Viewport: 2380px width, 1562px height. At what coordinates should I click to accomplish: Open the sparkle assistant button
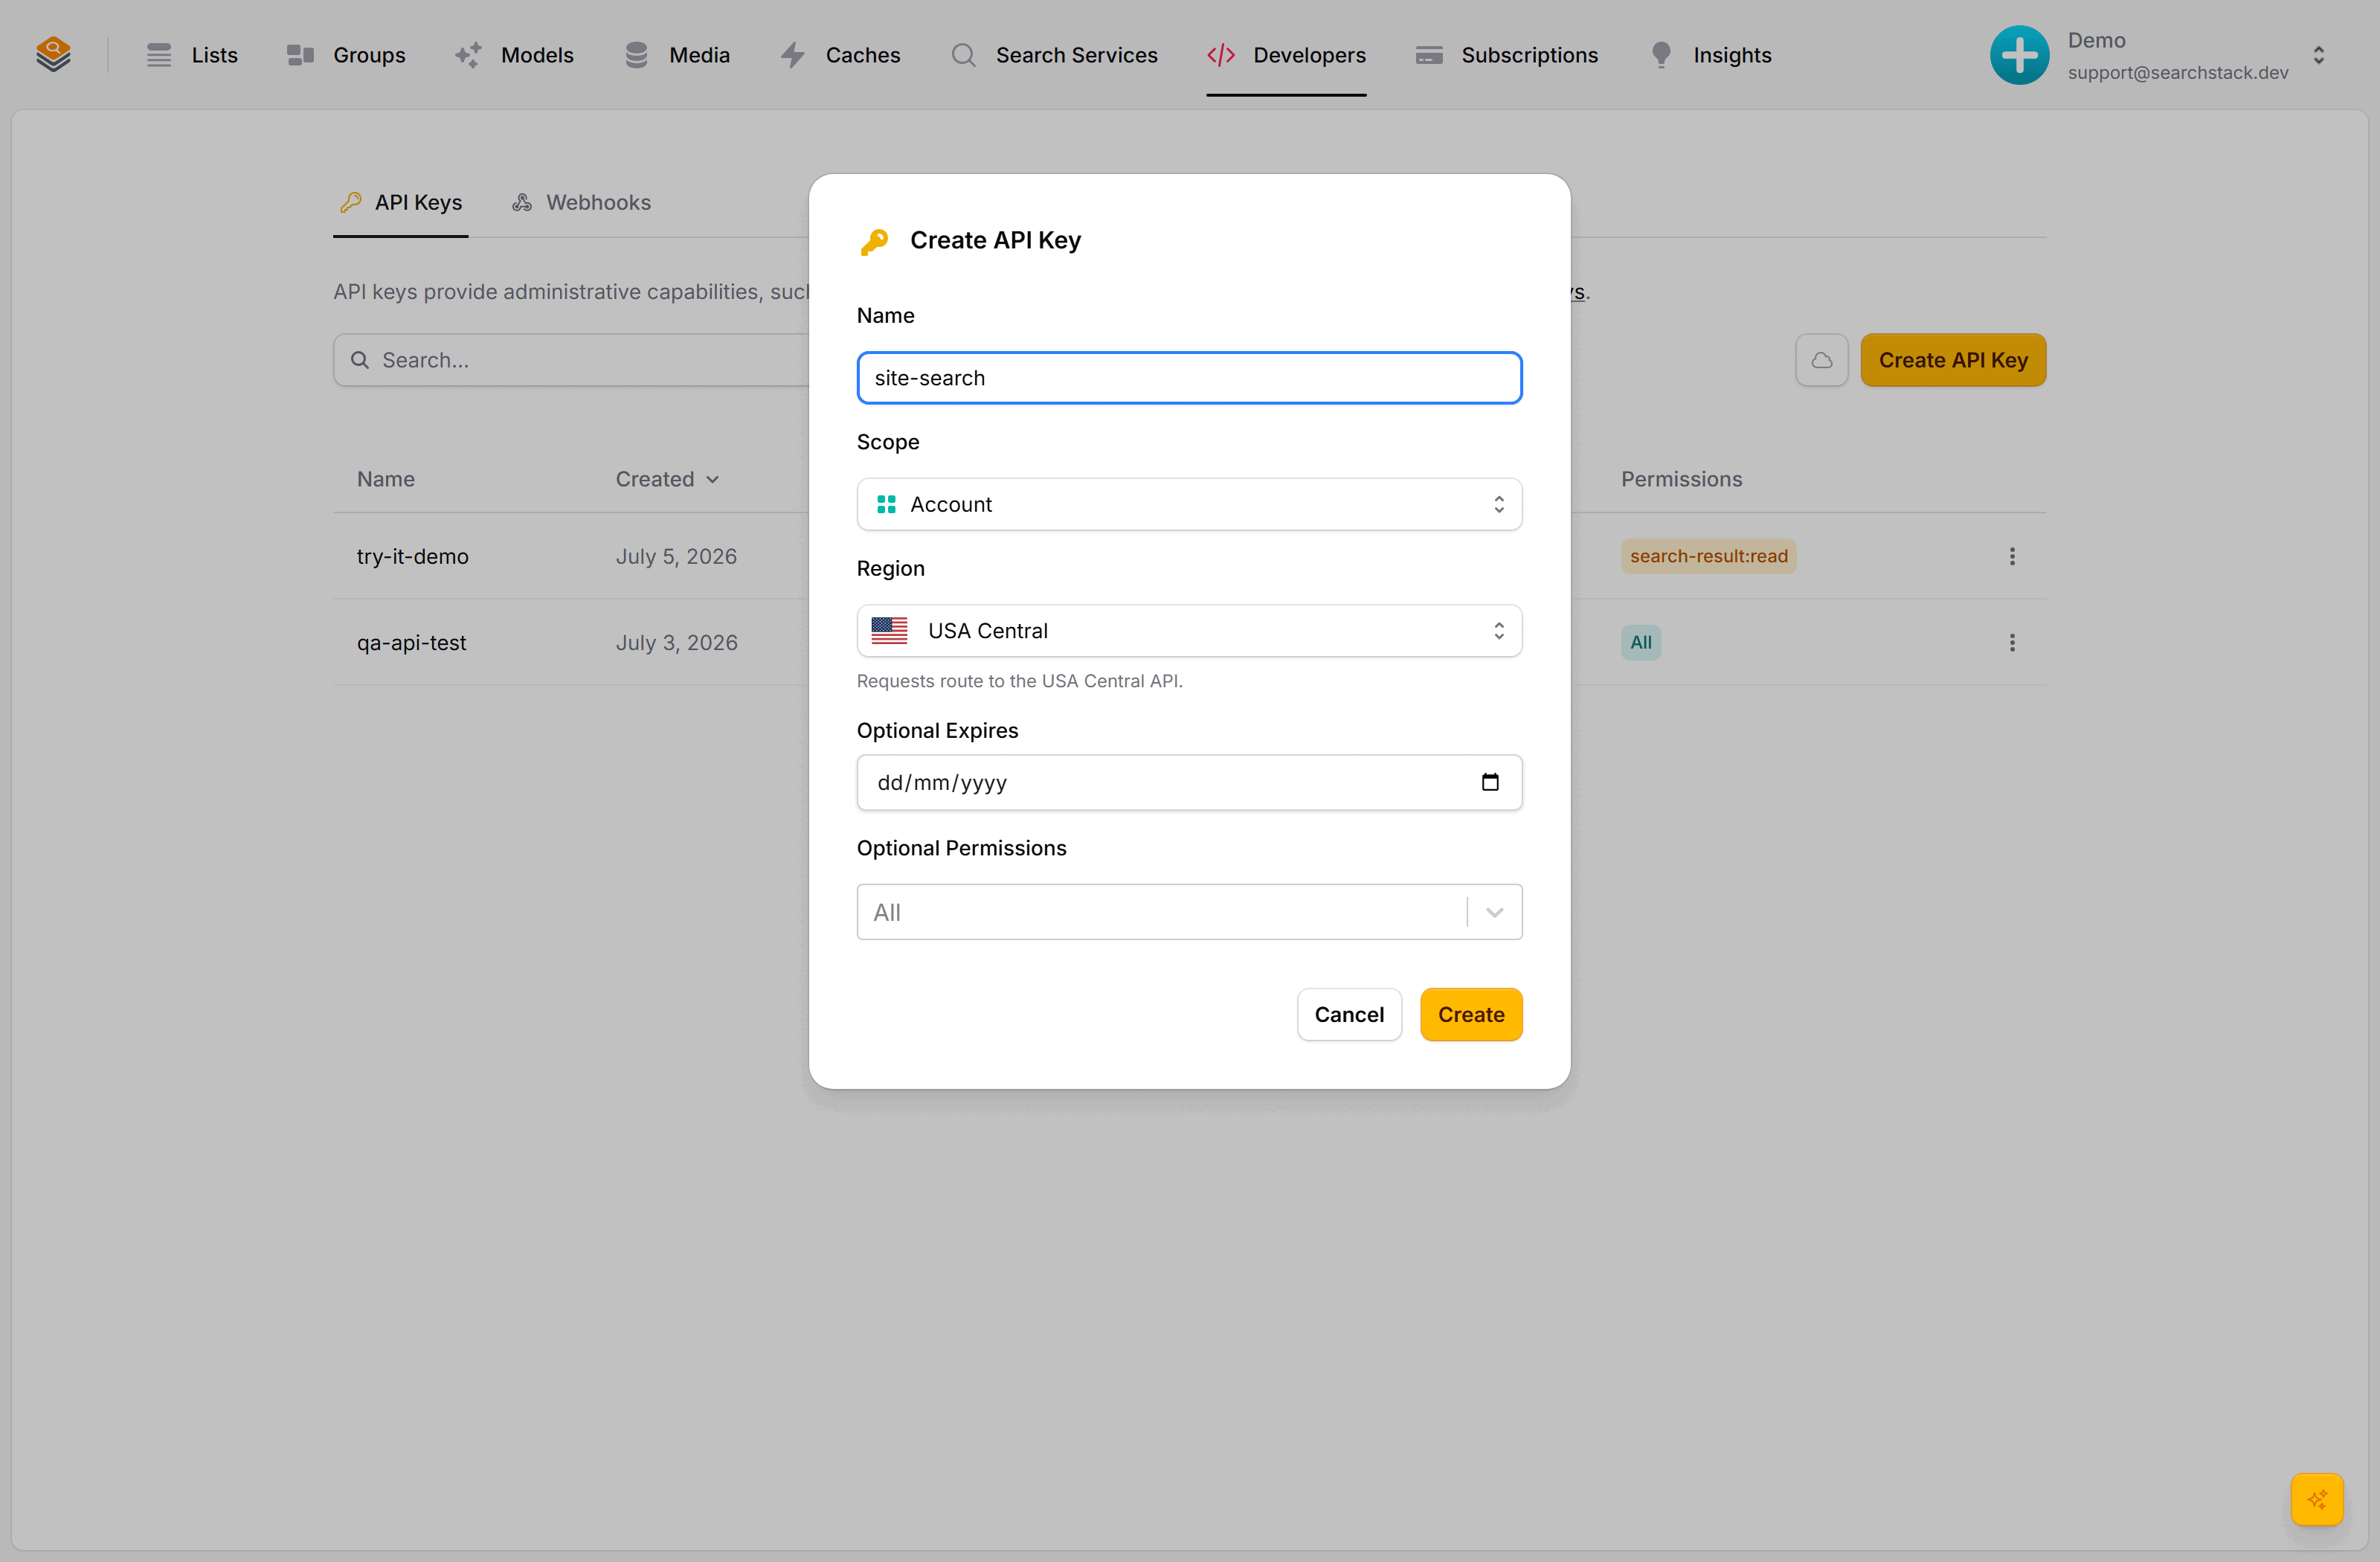coord(2317,1499)
